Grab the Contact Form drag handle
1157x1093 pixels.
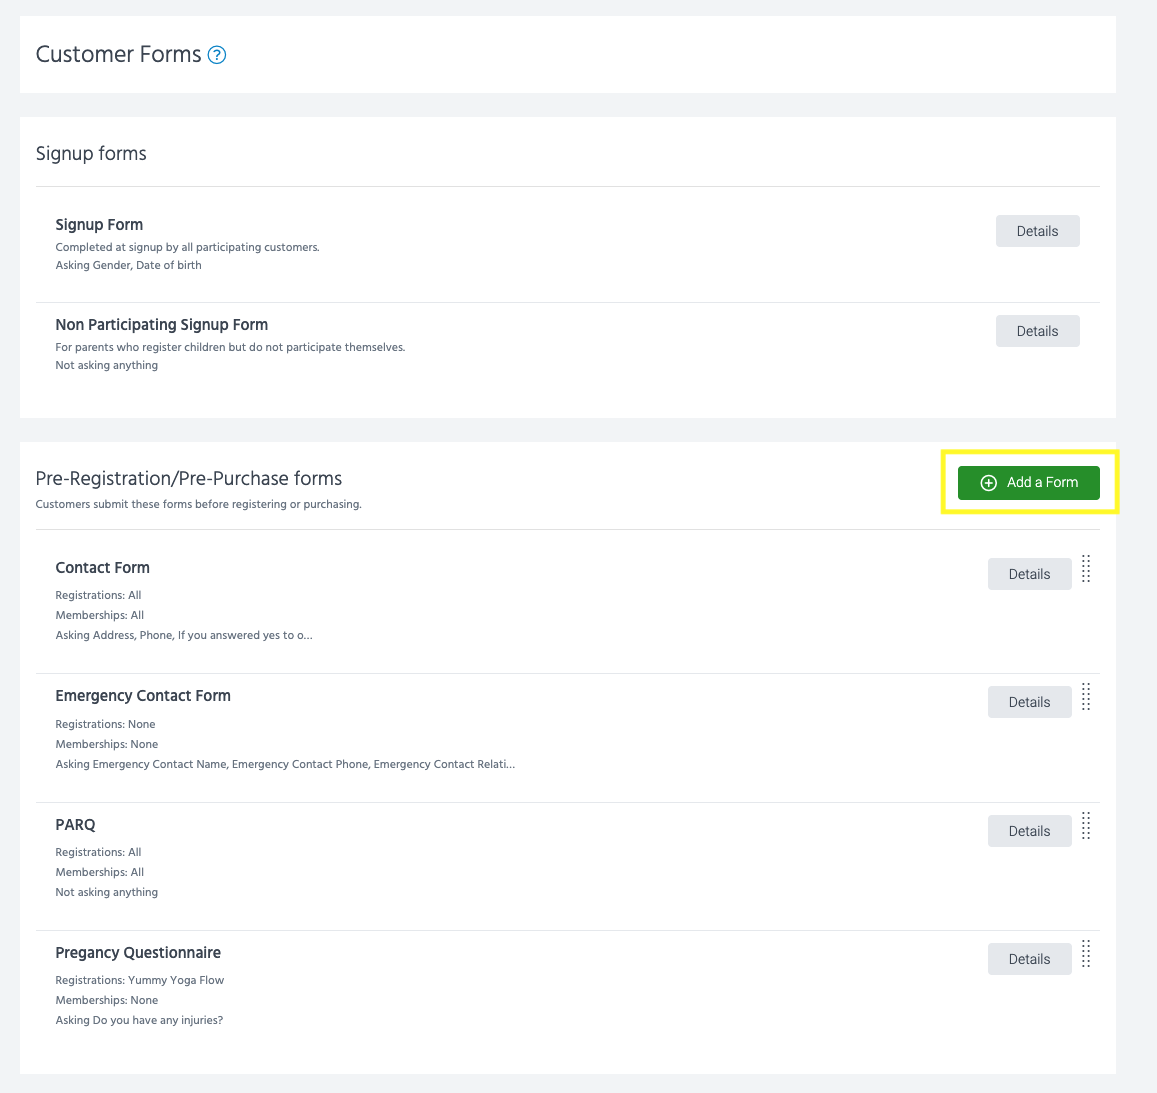tap(1086, 569)
